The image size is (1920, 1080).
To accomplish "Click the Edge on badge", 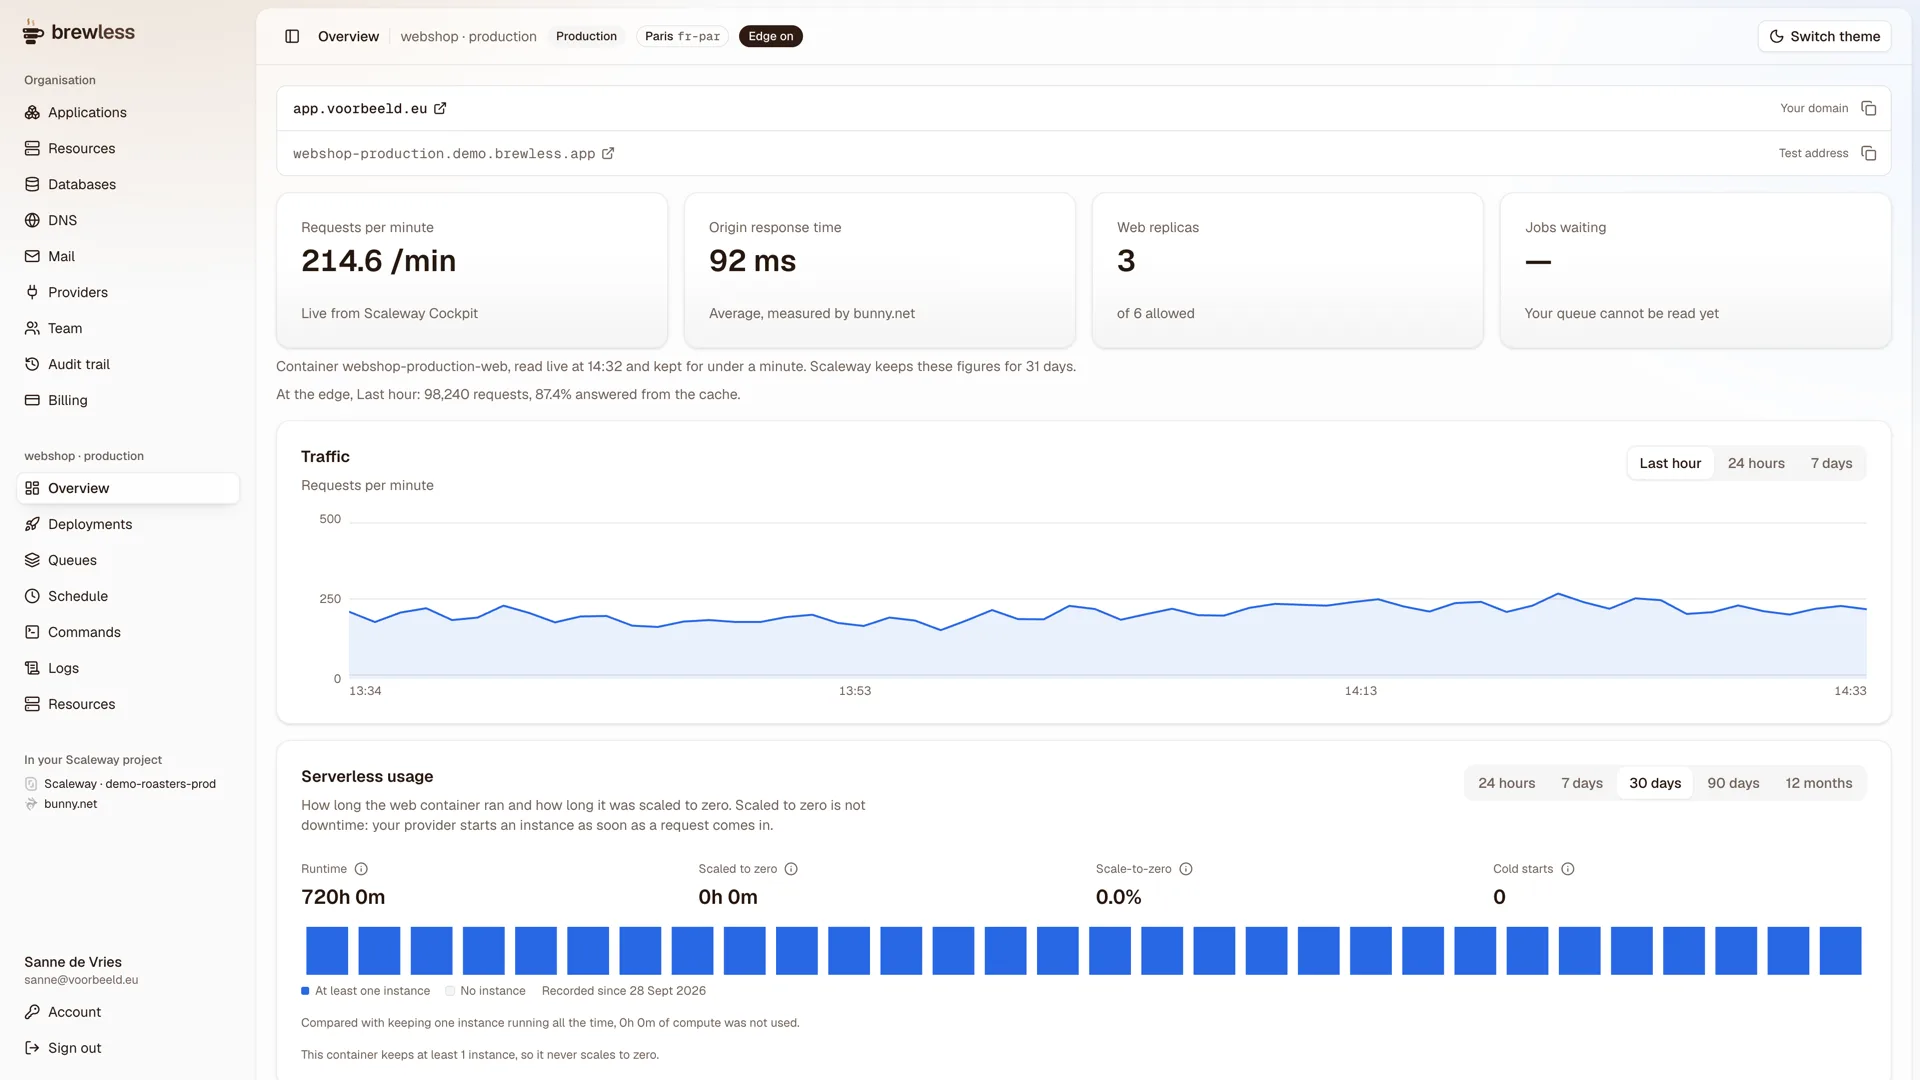I will (x=771, y=36).
